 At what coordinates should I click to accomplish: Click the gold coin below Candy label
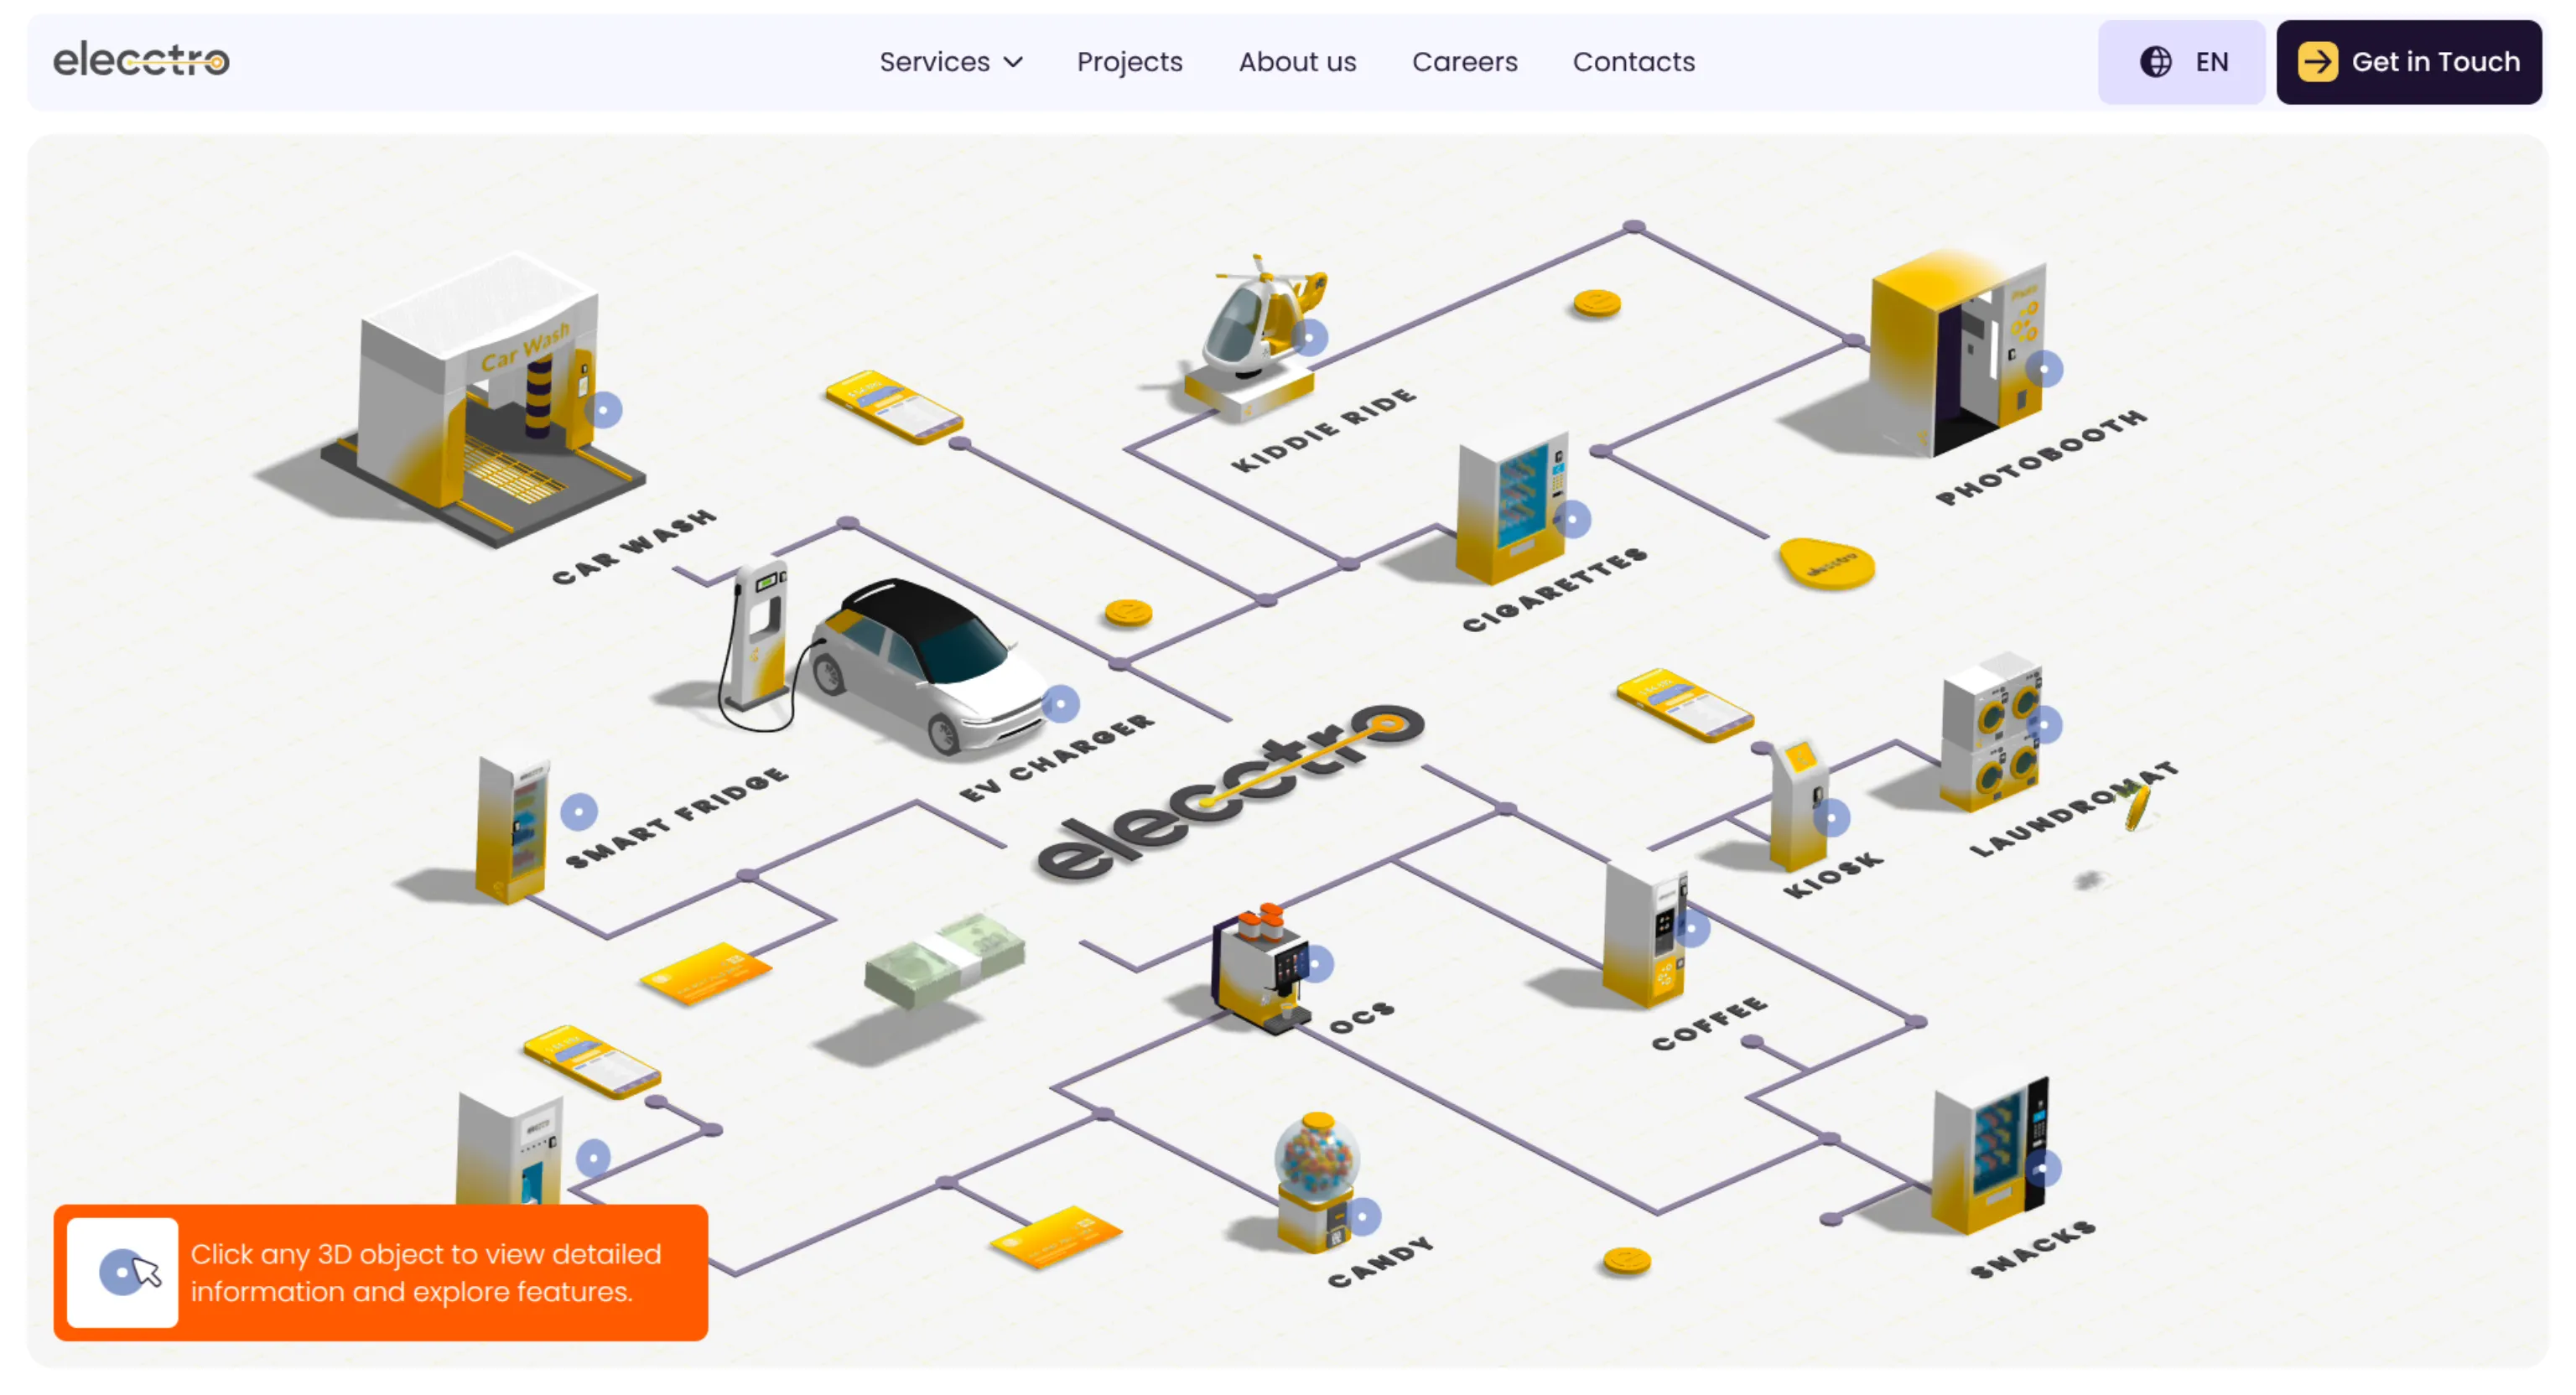pos(1626,1262)
